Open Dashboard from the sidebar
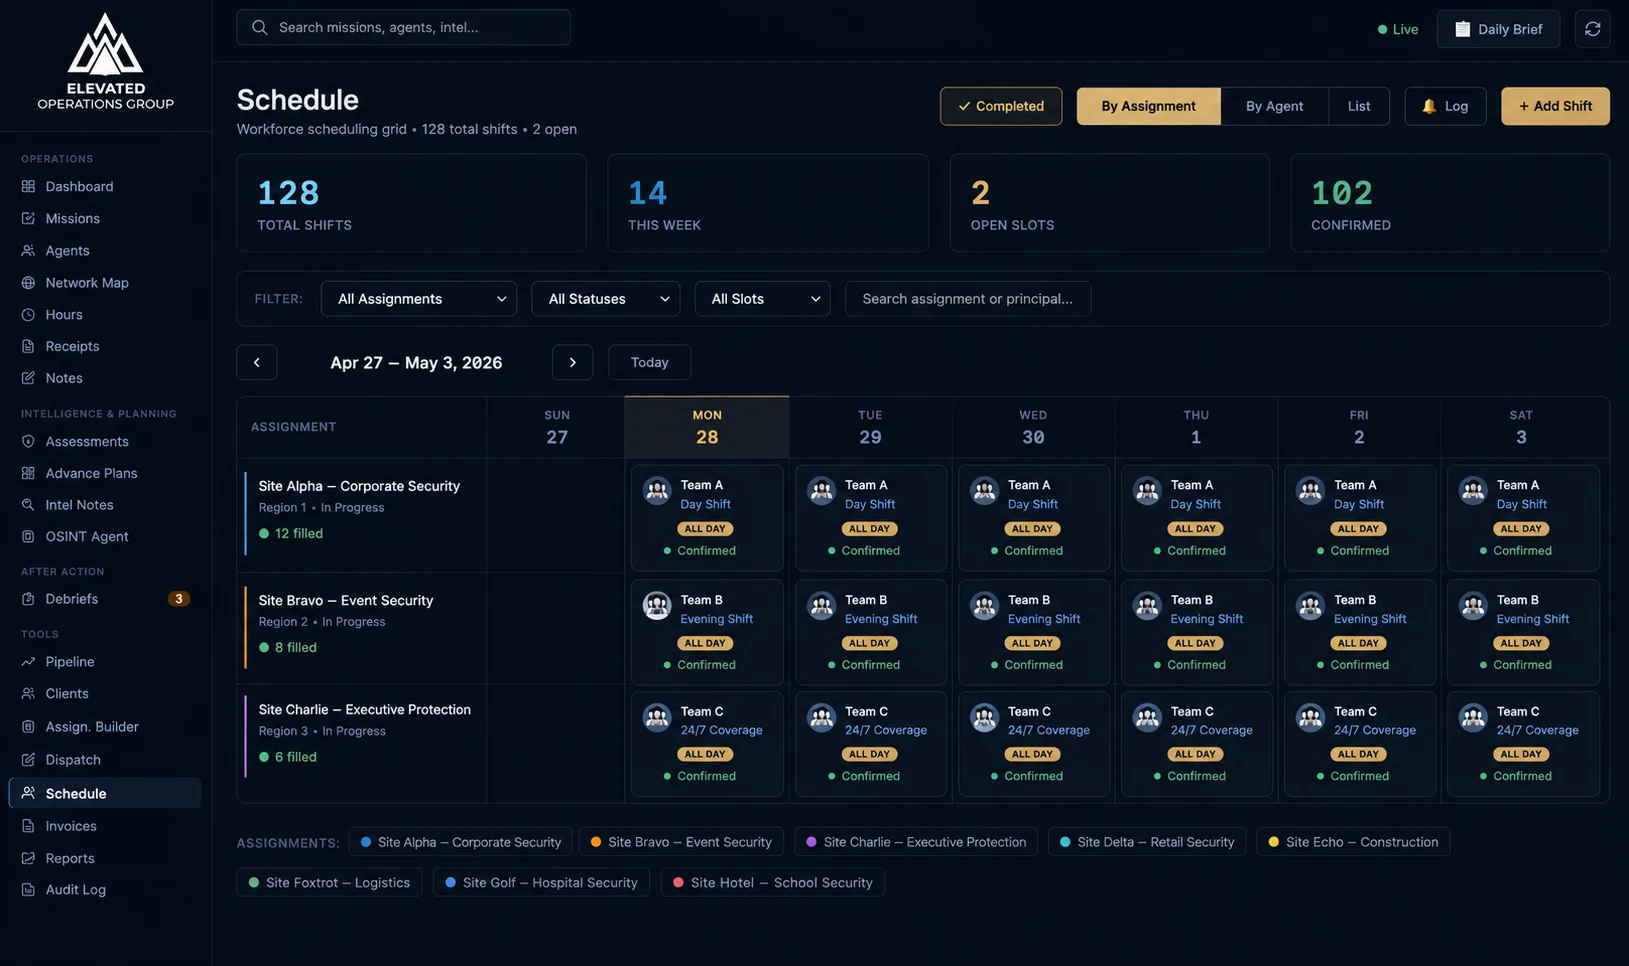 tap(105, 186)
